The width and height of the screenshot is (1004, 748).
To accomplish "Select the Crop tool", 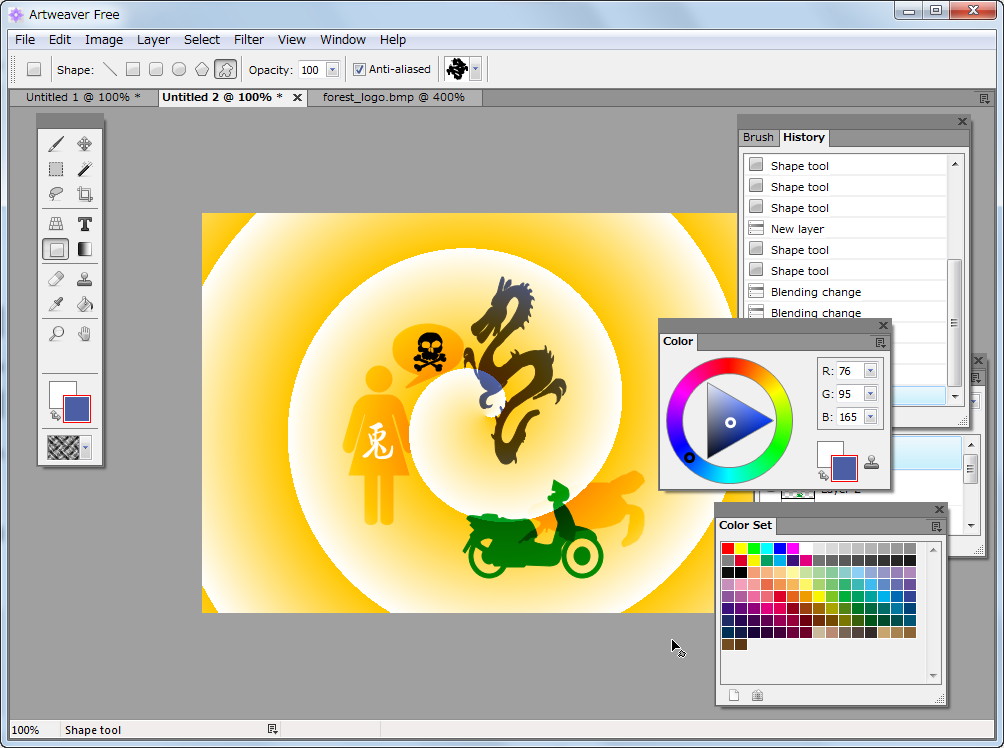I will [x=85, y=193].
